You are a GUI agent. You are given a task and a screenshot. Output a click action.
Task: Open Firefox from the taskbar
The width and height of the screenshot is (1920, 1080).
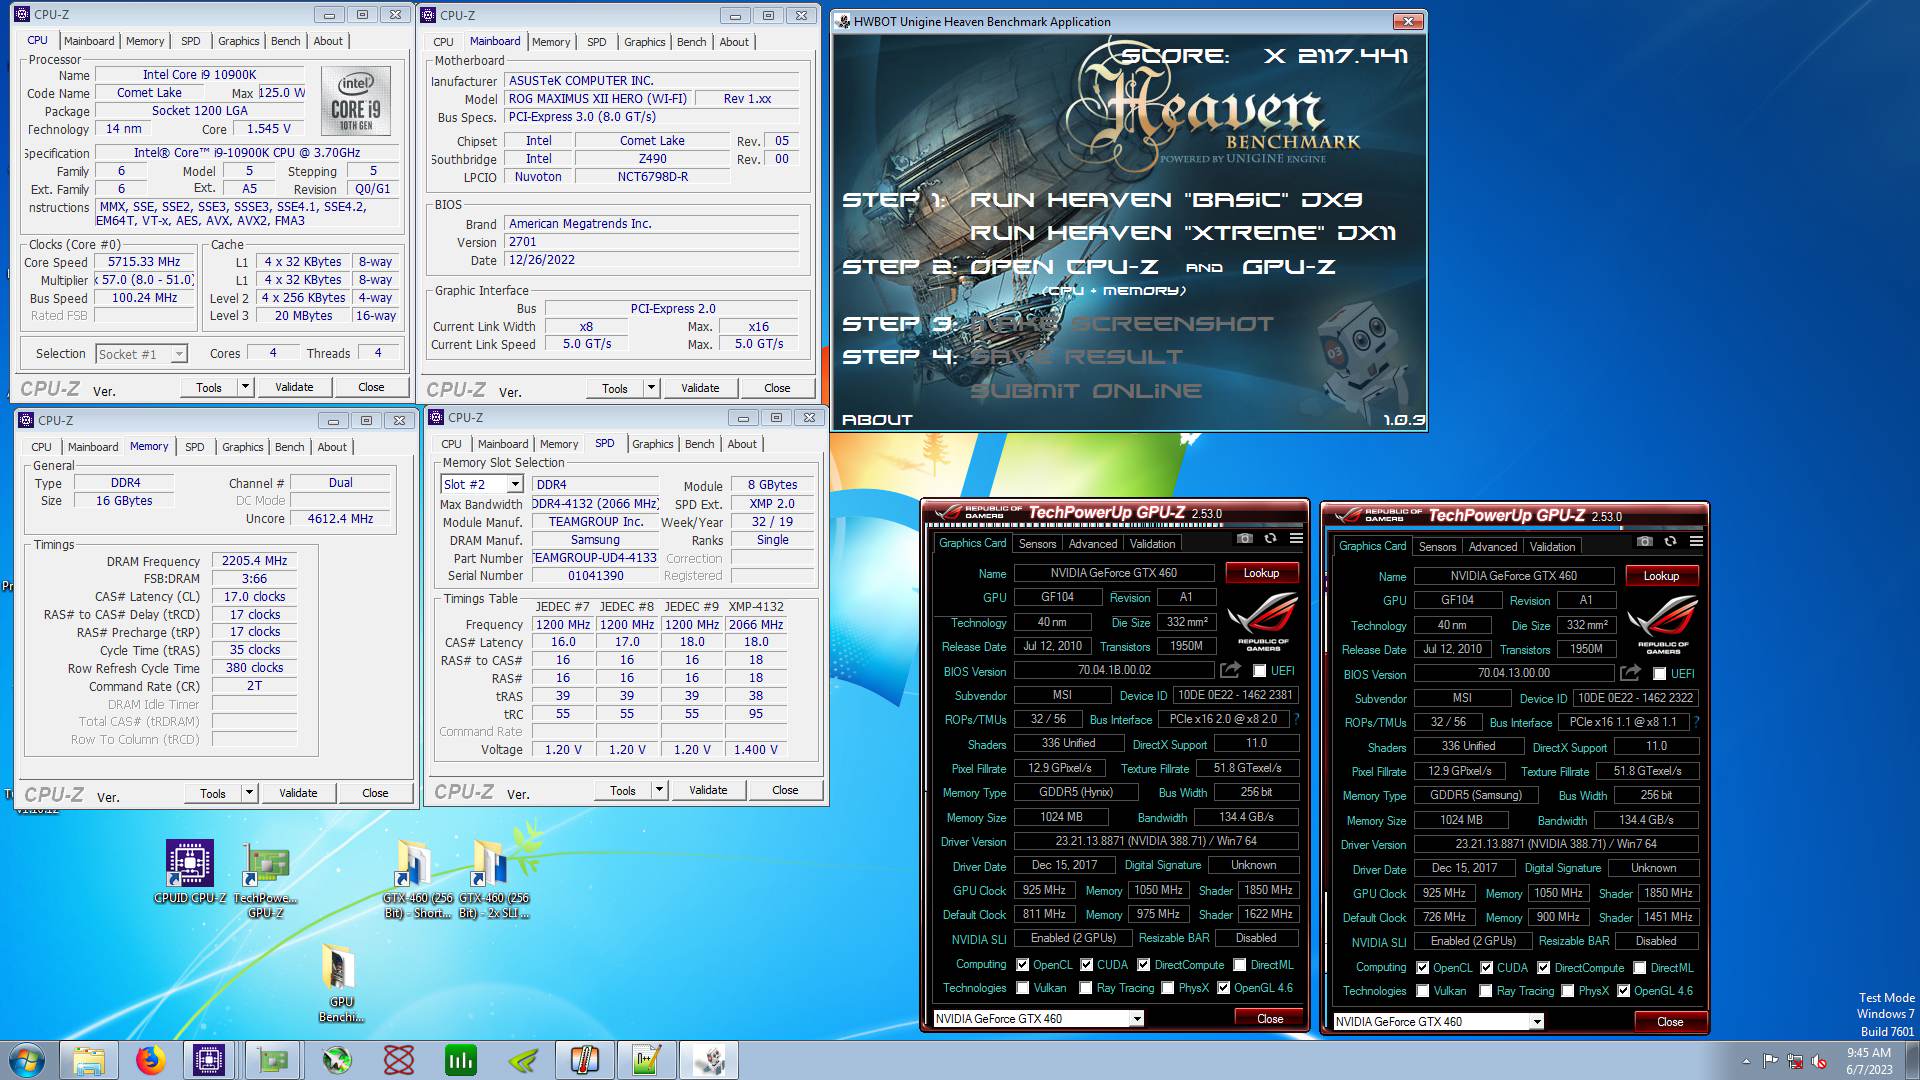[151, 1060]
